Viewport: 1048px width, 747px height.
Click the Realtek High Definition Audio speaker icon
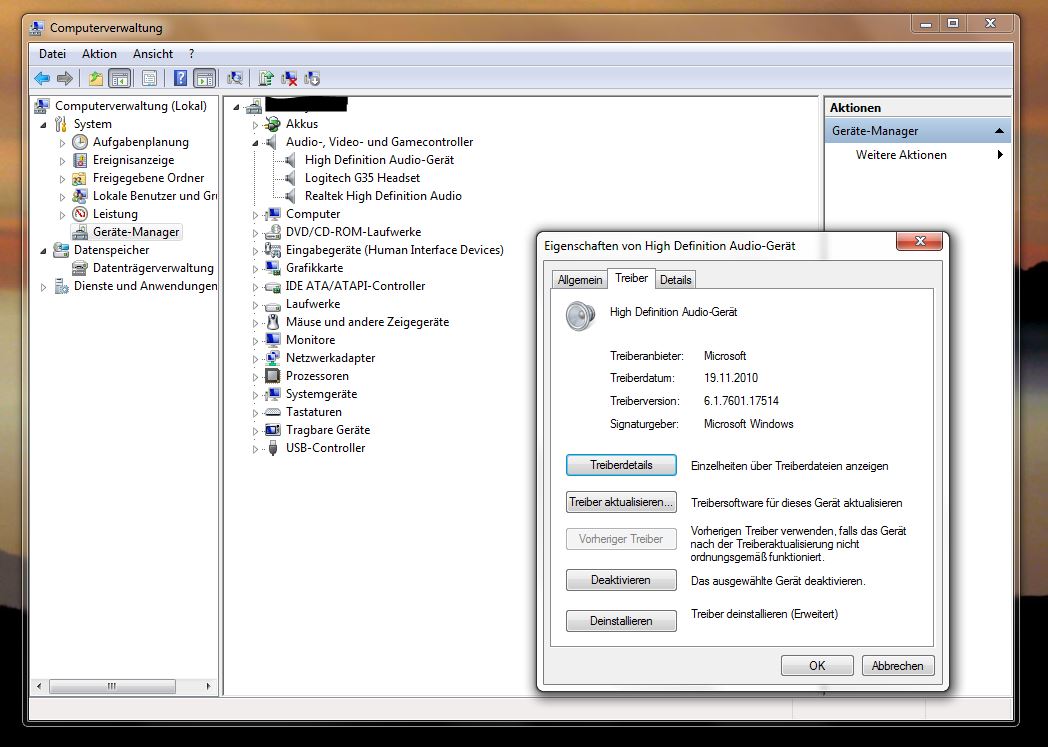click(290, 196)
